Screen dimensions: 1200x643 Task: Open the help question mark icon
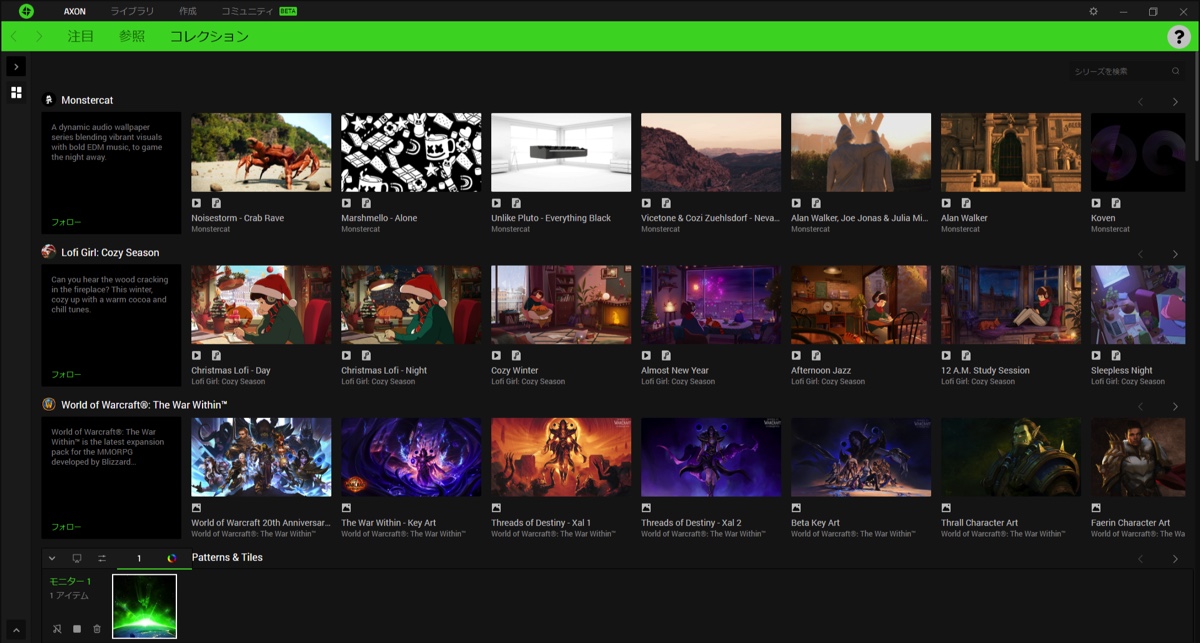[1178, 37]
